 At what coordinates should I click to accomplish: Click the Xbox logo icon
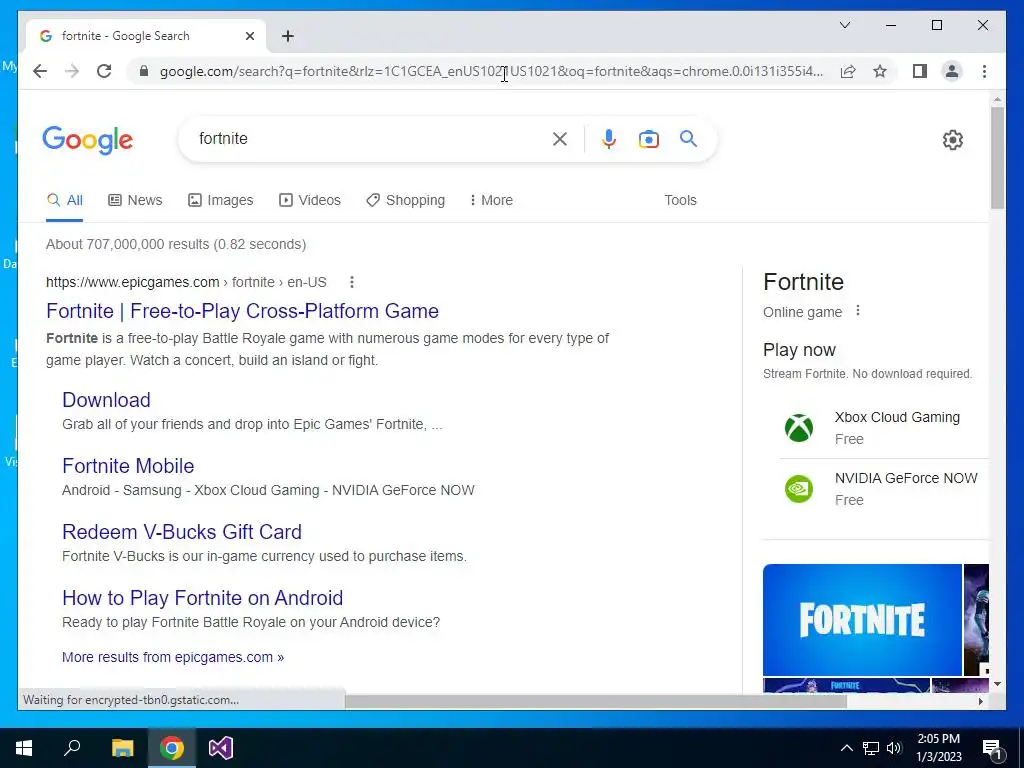pos(799,428)
